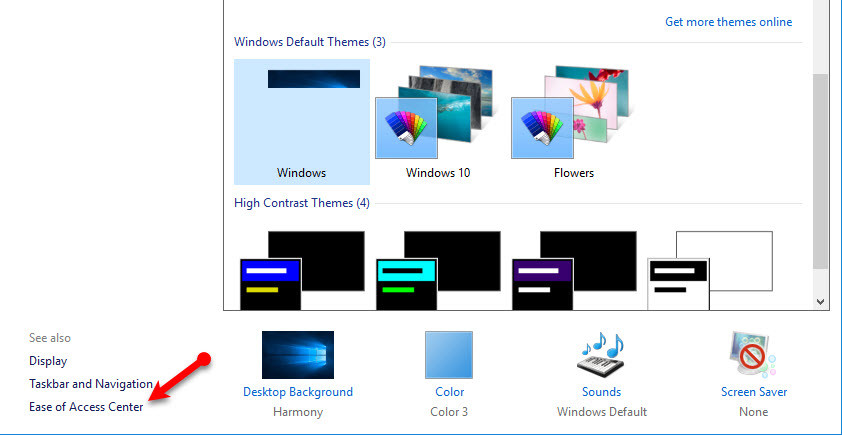Open the Sounds link
The image size is (842, 435).
pos(601,392)
